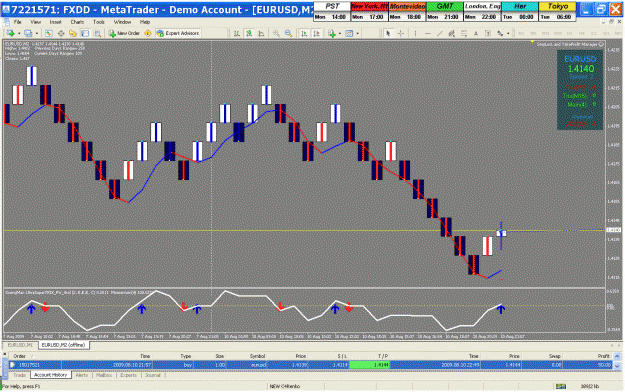Switch chart to D1 timeframe
The image size is (625, 392).
(594, 33)
